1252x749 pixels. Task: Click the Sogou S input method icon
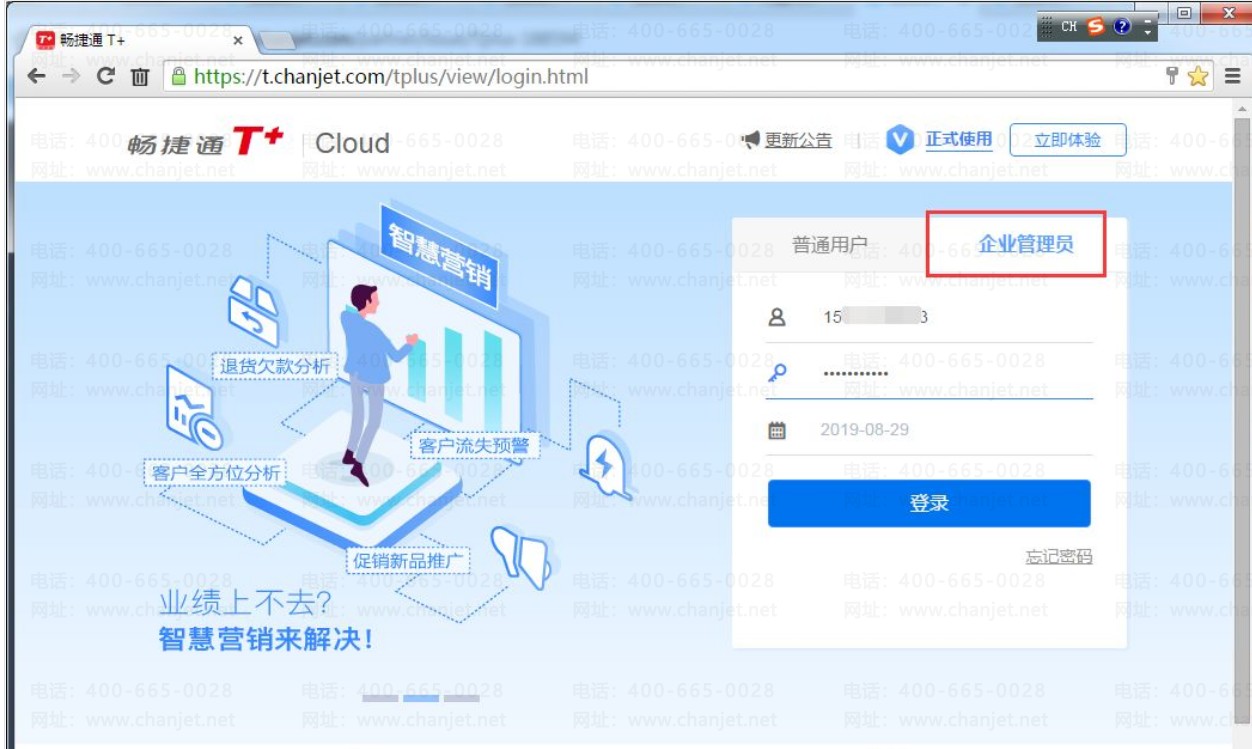coord(1096,26)
